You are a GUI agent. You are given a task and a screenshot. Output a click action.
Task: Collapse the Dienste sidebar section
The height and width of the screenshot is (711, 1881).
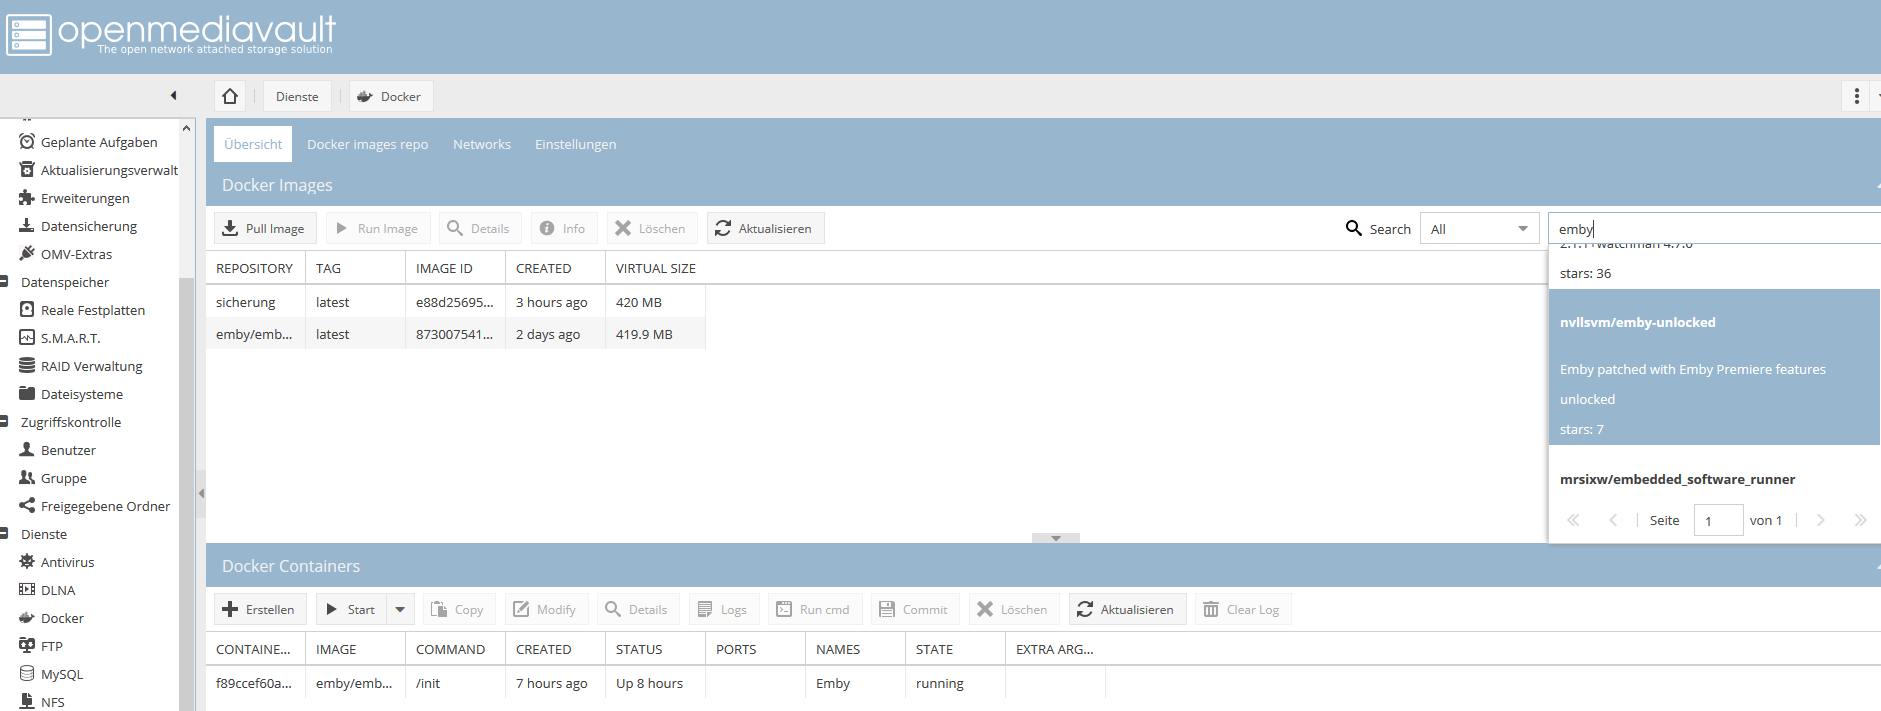pos(4,534)
